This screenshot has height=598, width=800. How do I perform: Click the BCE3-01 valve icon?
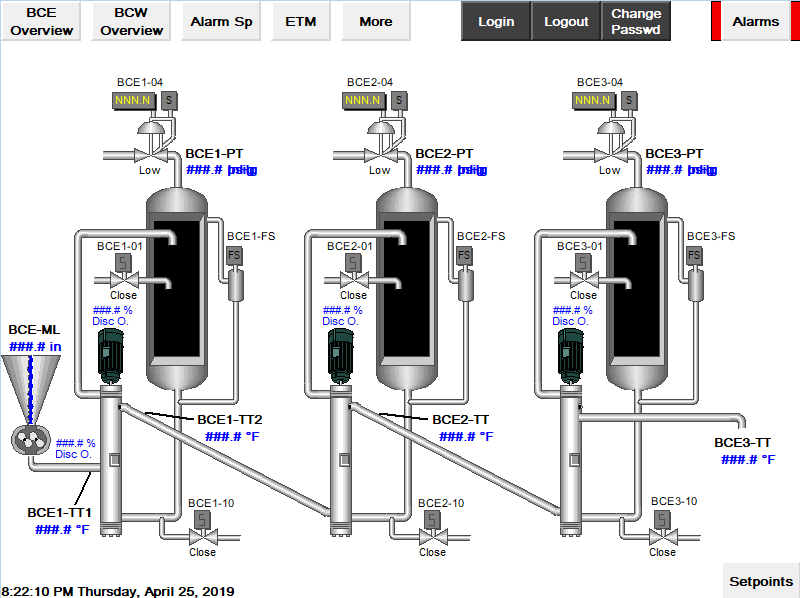point(584,272)
